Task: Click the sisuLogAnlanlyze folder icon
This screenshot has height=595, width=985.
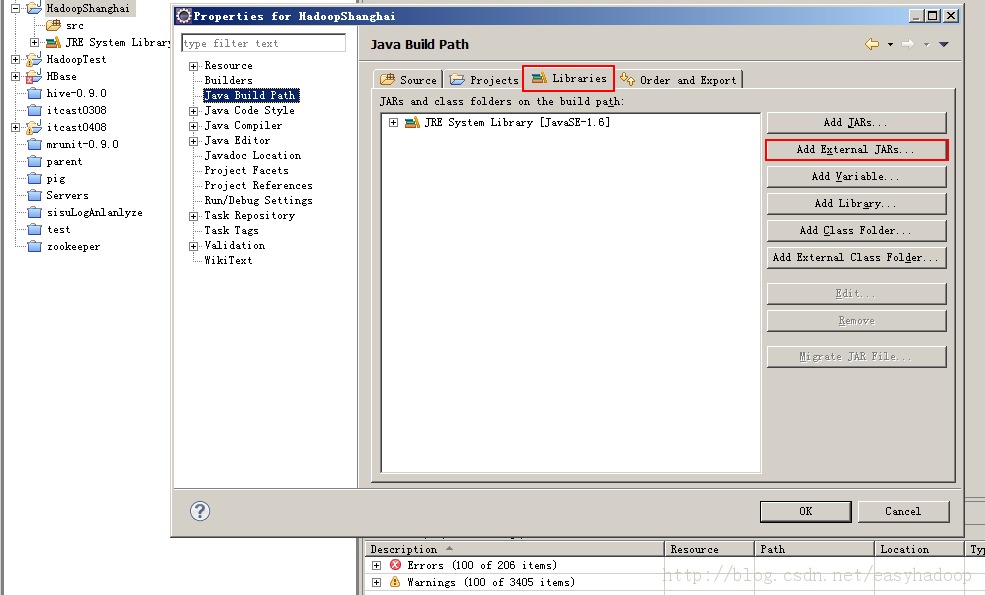Action: pos(35,212)
